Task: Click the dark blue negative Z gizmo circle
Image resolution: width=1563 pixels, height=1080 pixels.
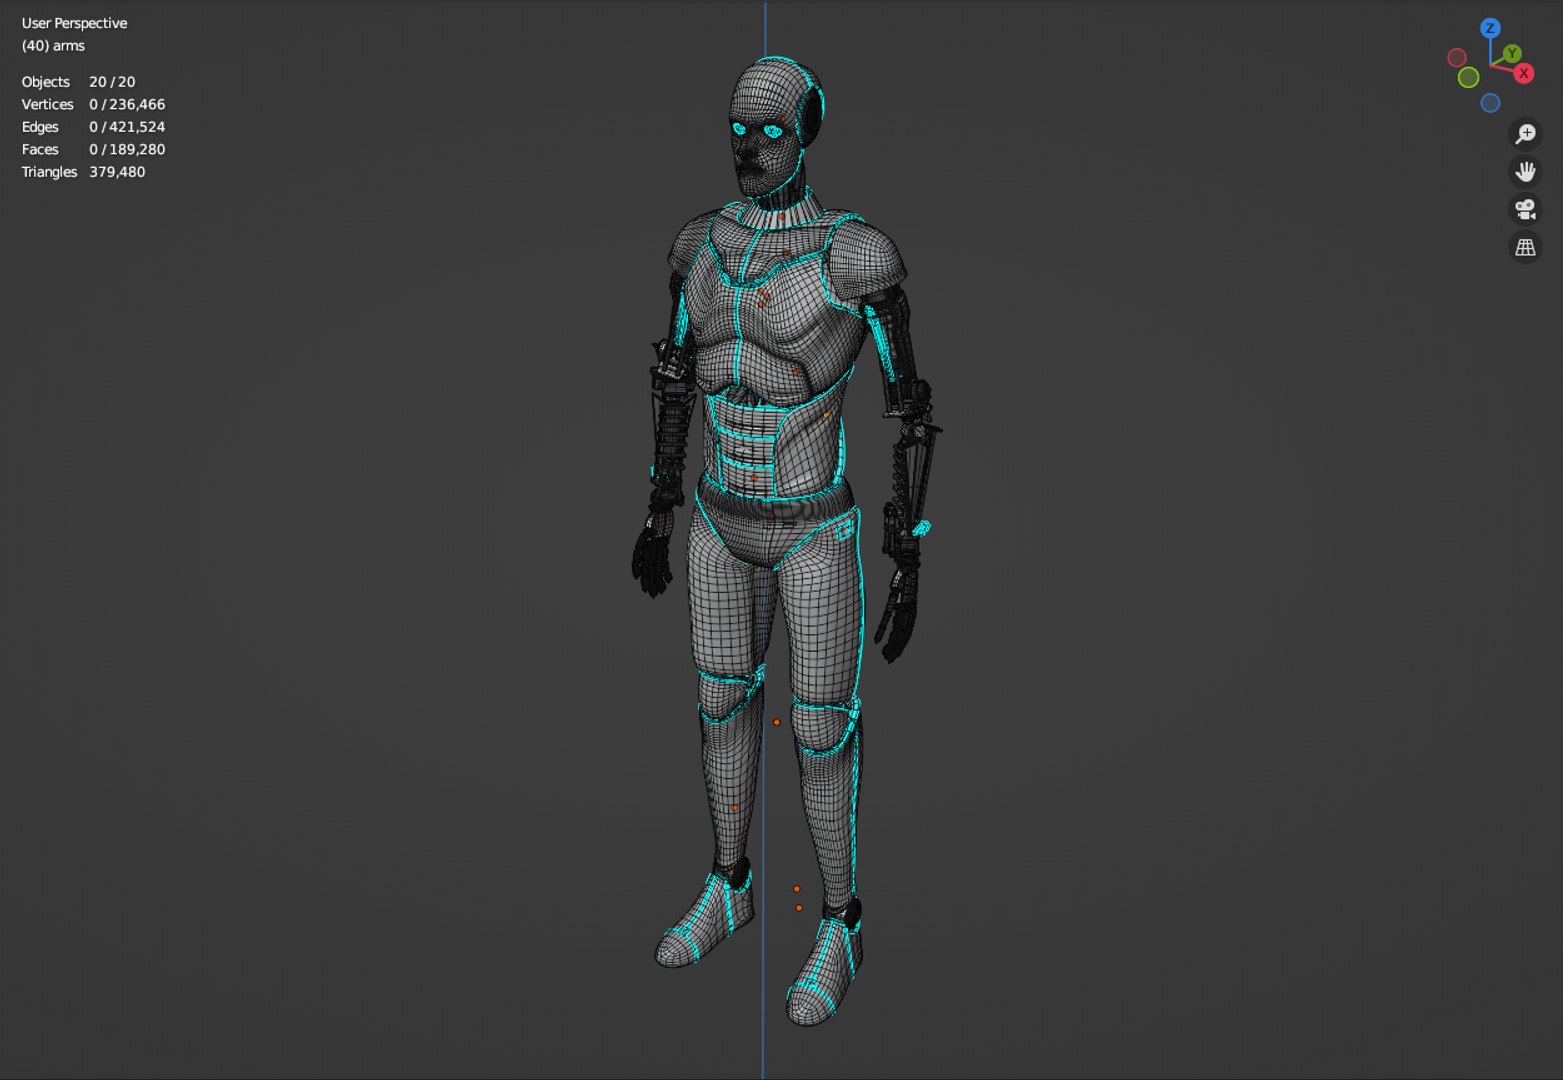Action: [1490, 103]
